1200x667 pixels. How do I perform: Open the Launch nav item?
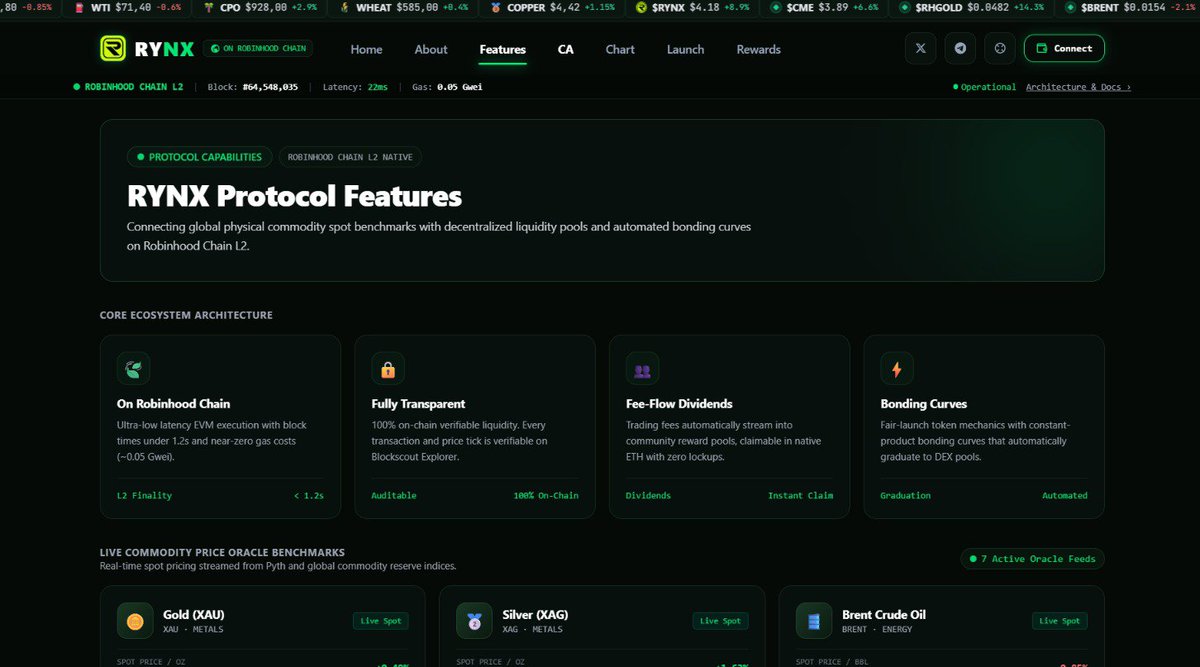(x=685, y=49)
